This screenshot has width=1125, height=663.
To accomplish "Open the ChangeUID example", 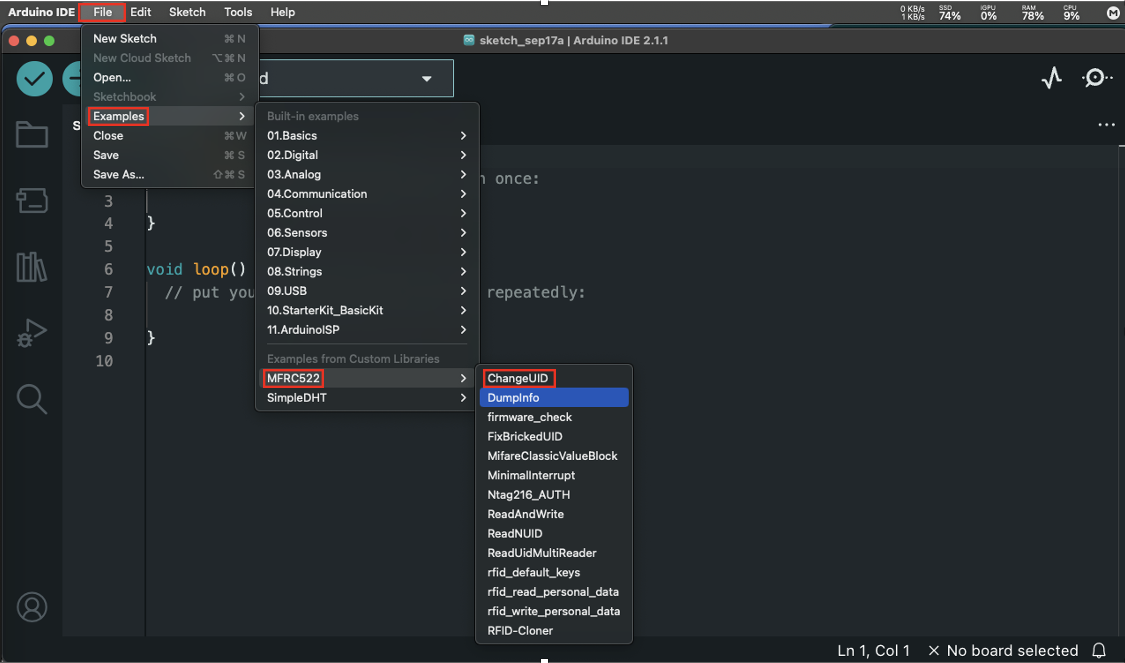I will (554, 378).
